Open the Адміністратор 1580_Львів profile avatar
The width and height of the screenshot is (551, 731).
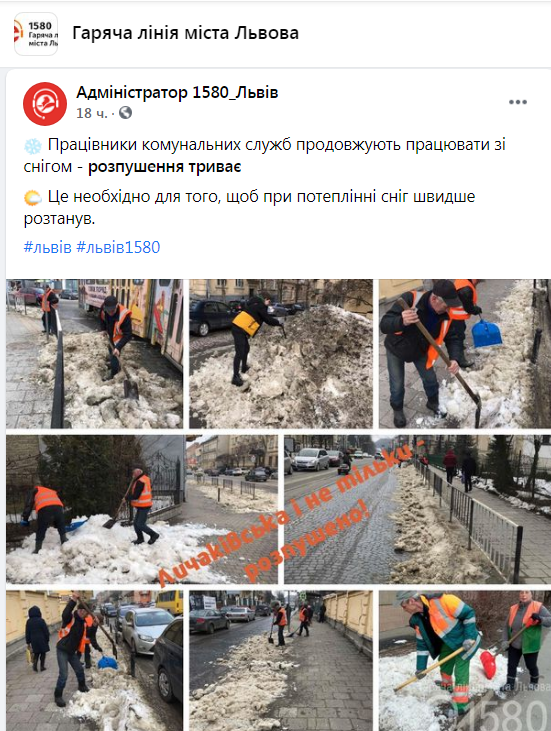click(45, 103)
